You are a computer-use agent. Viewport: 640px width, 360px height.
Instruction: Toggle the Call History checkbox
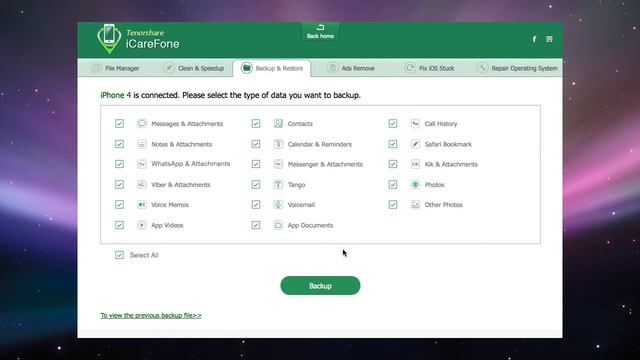pyautogui.click(x=393, y=123)
